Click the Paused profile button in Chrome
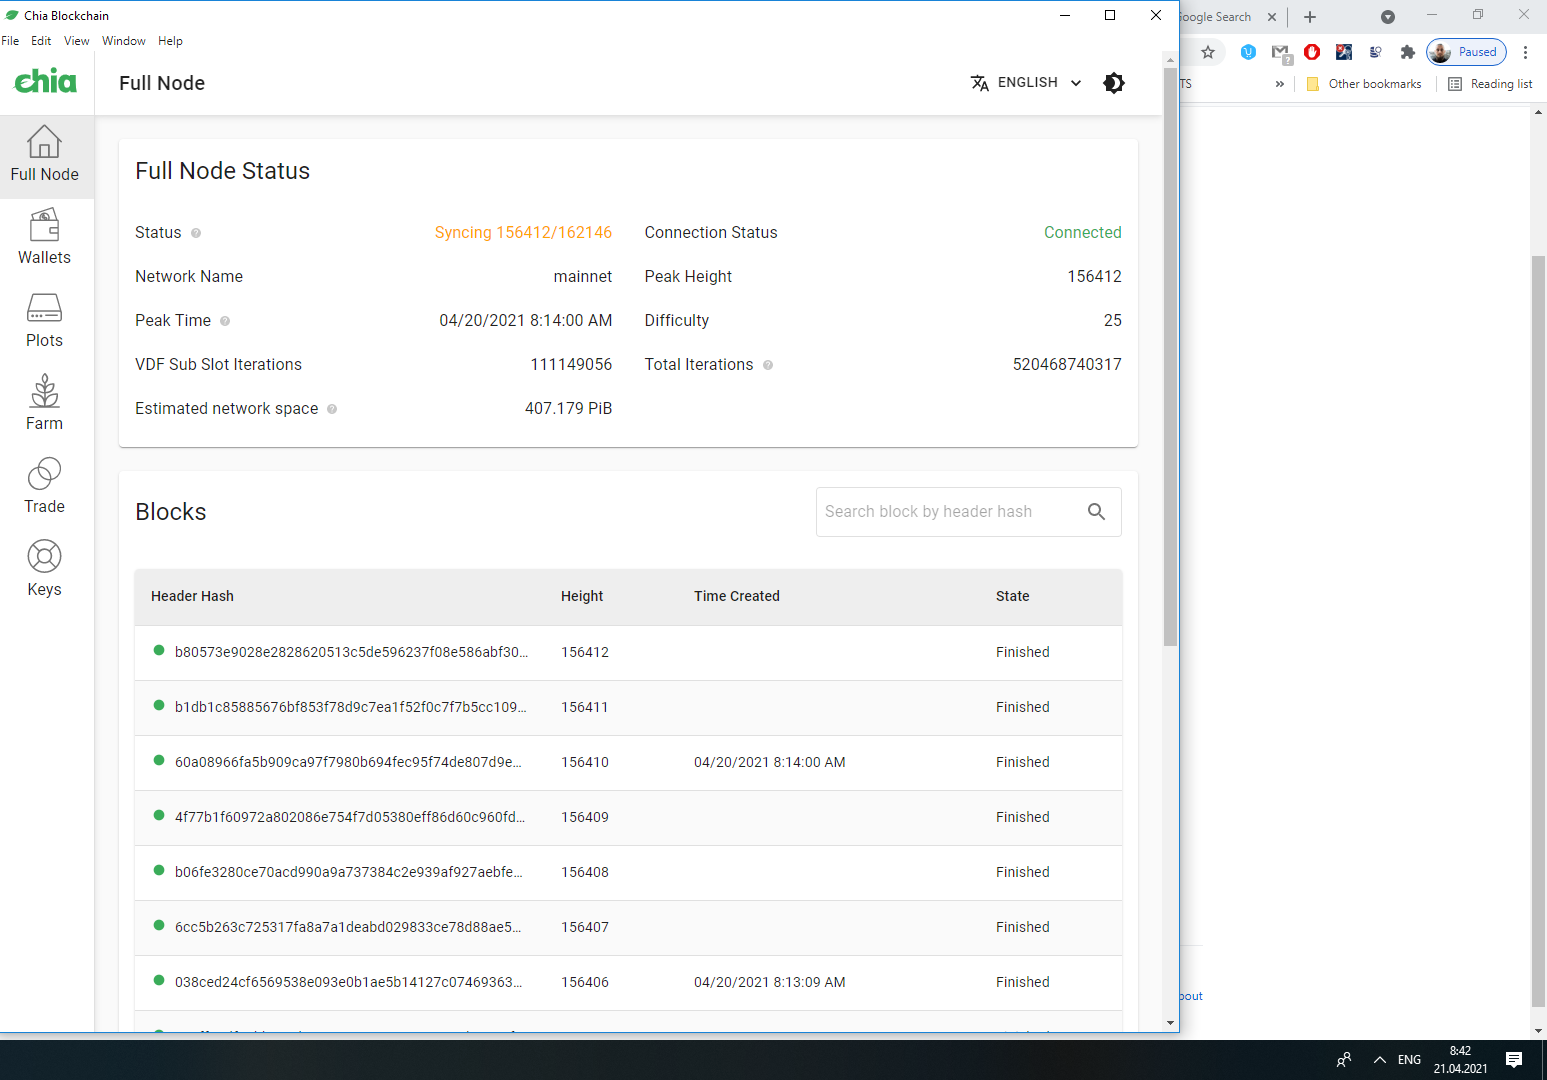Viewport: 1547px width, 1080px height. pos(1467,52)
